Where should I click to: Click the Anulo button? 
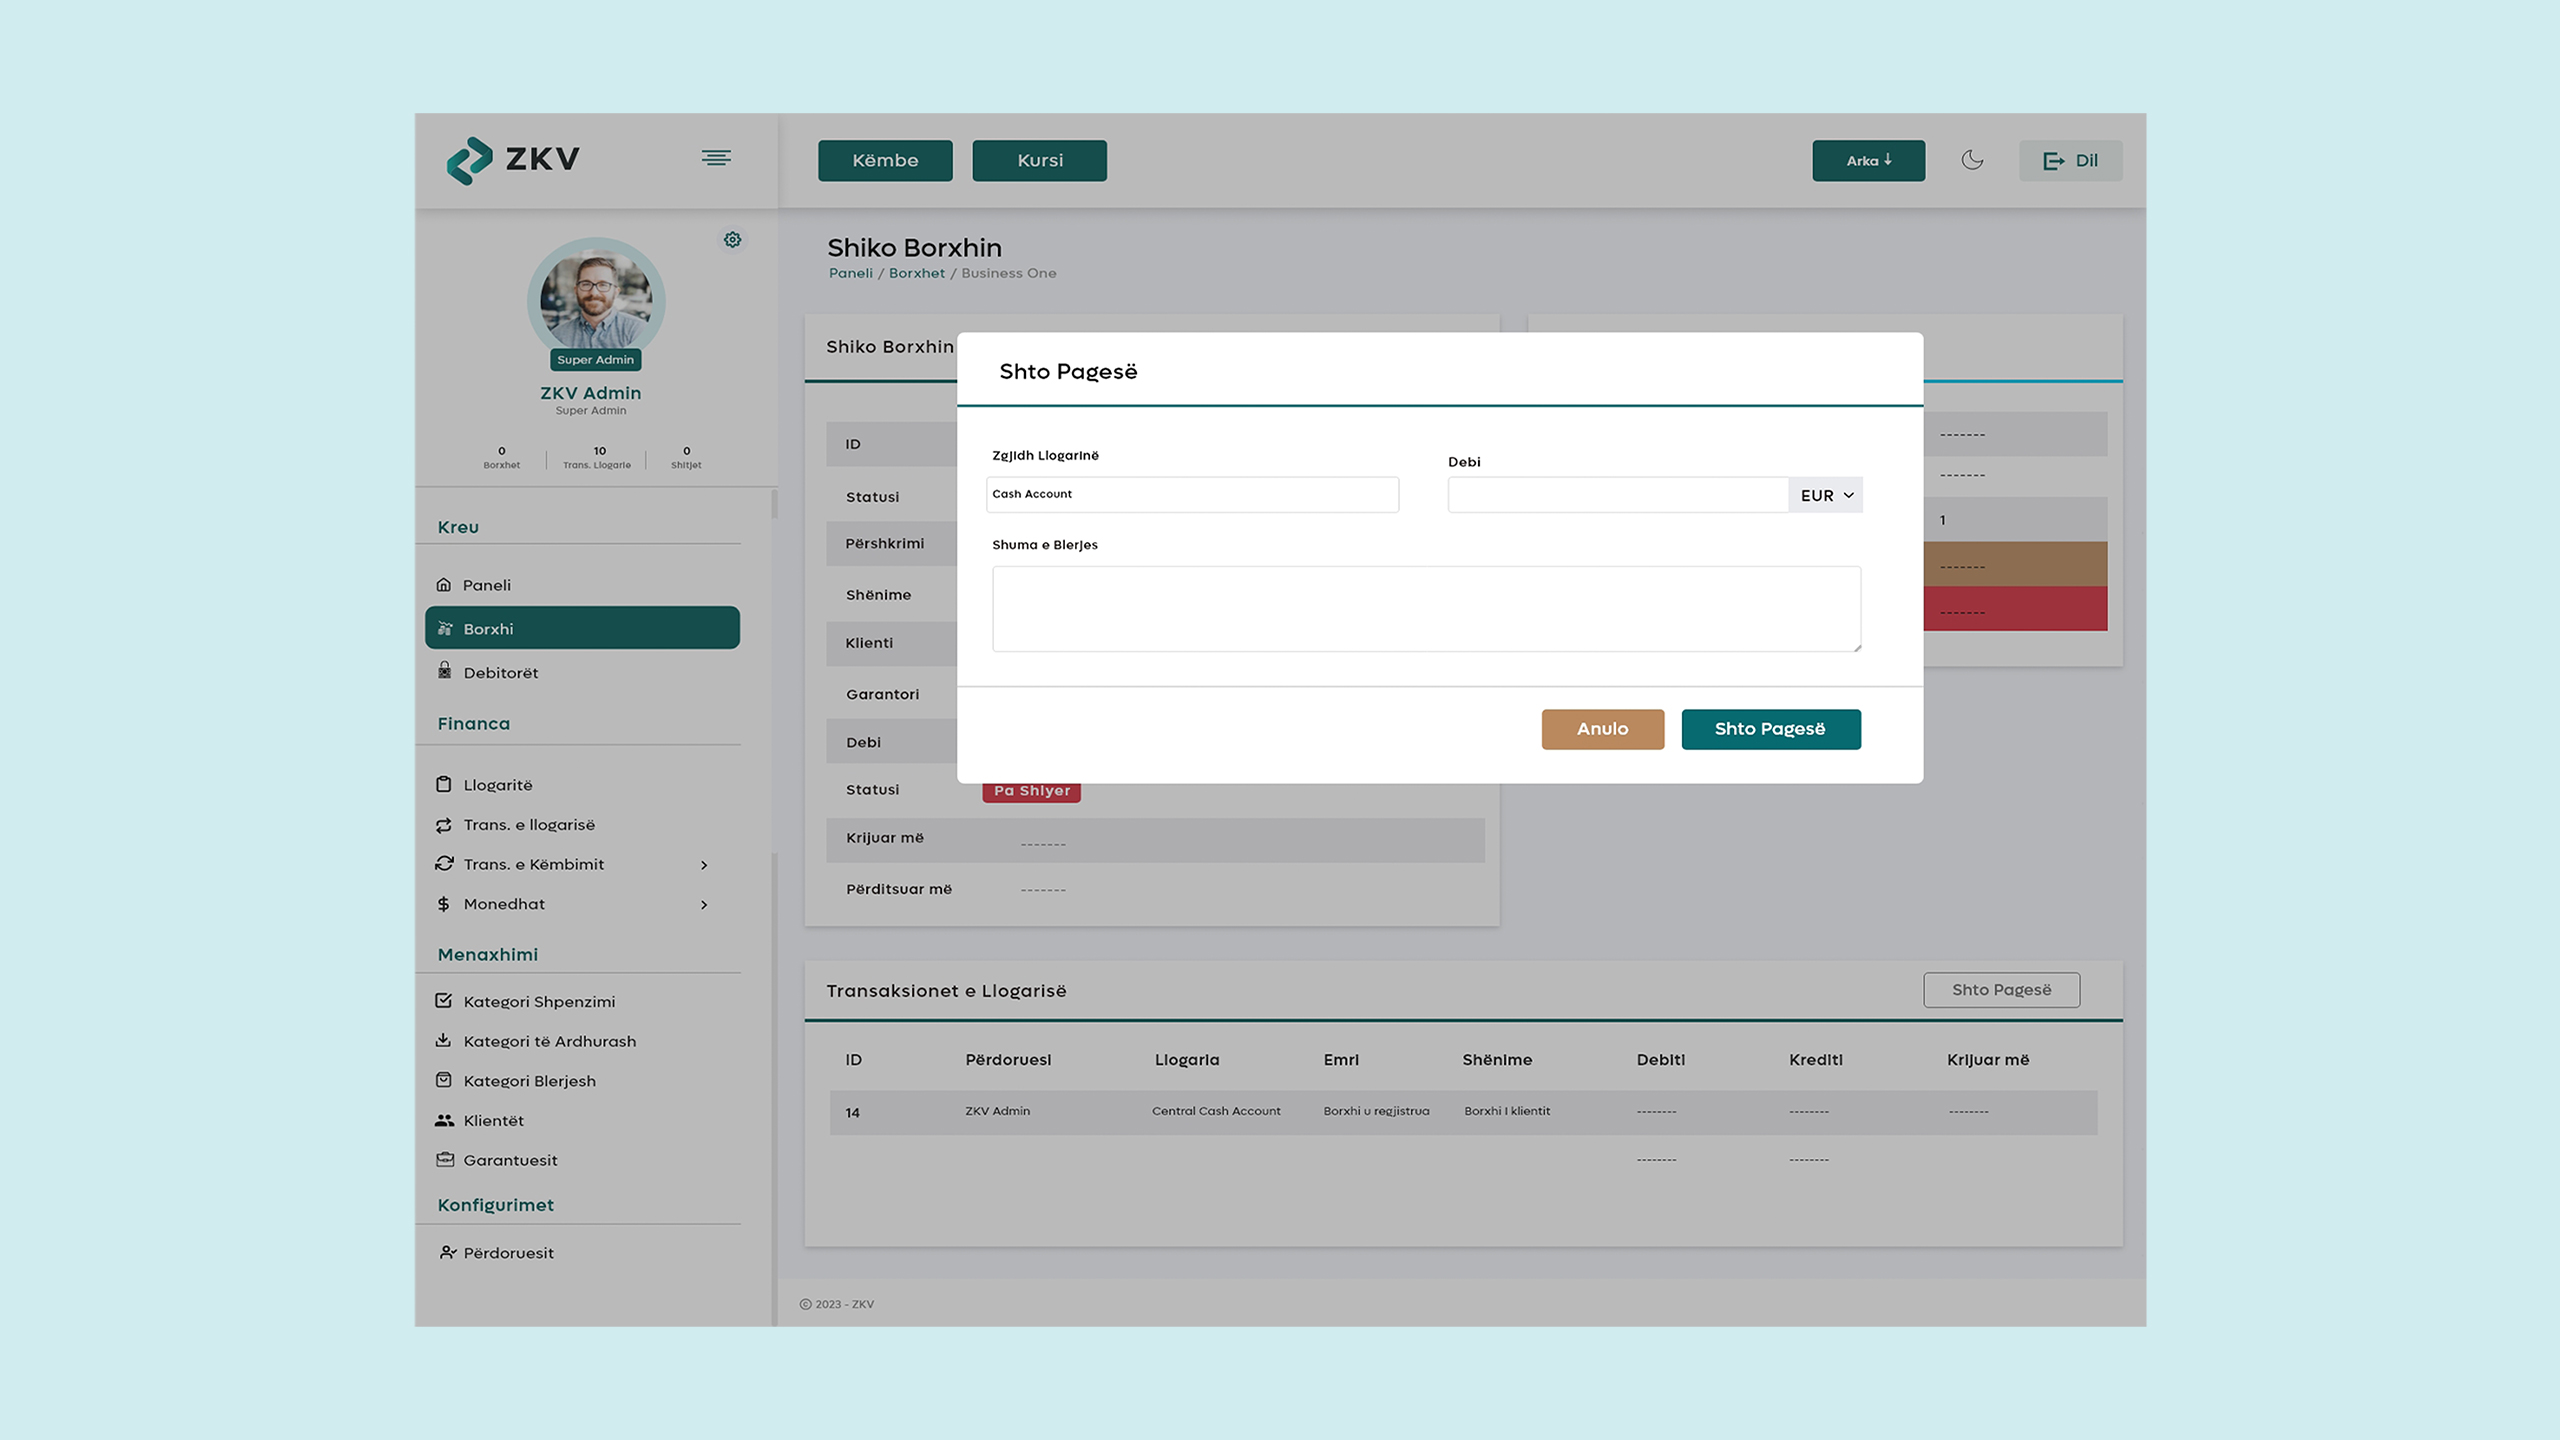tap(1602, 729)
